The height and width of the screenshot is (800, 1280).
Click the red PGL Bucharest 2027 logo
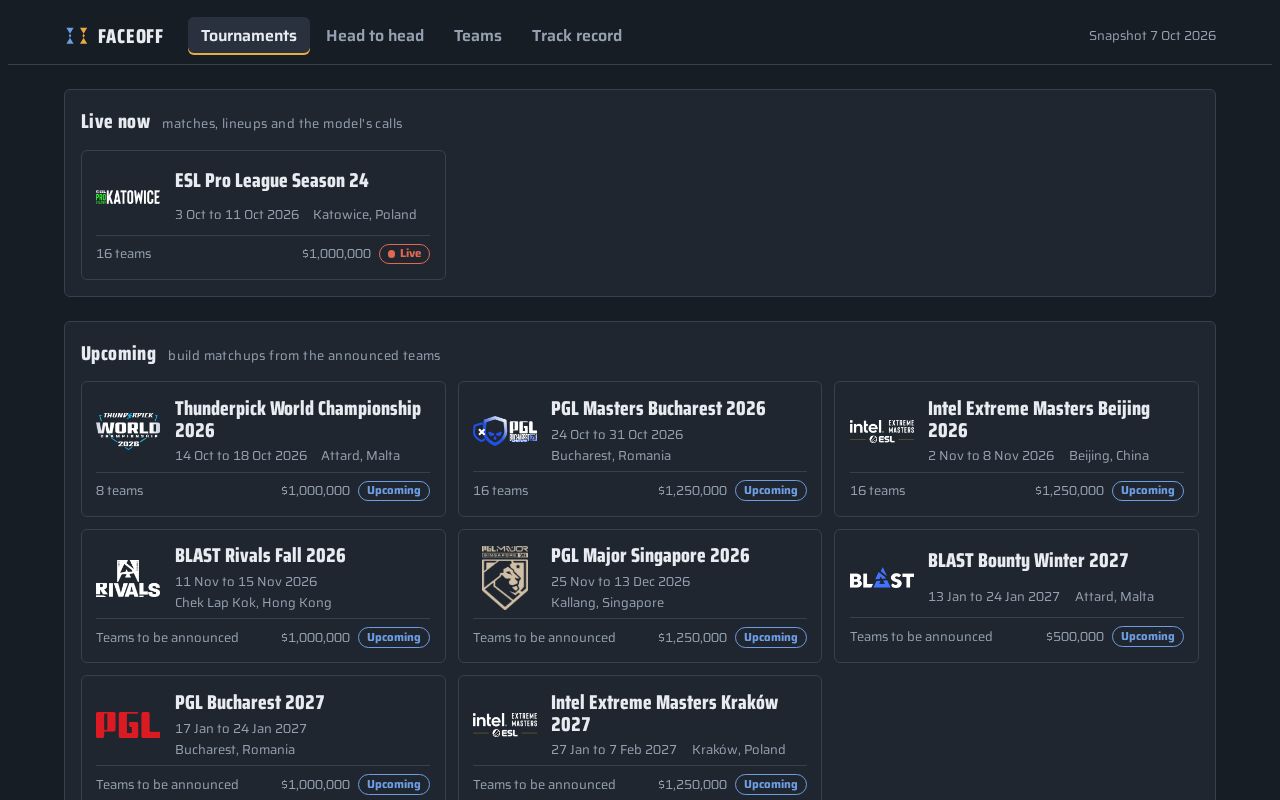[128, 725]
